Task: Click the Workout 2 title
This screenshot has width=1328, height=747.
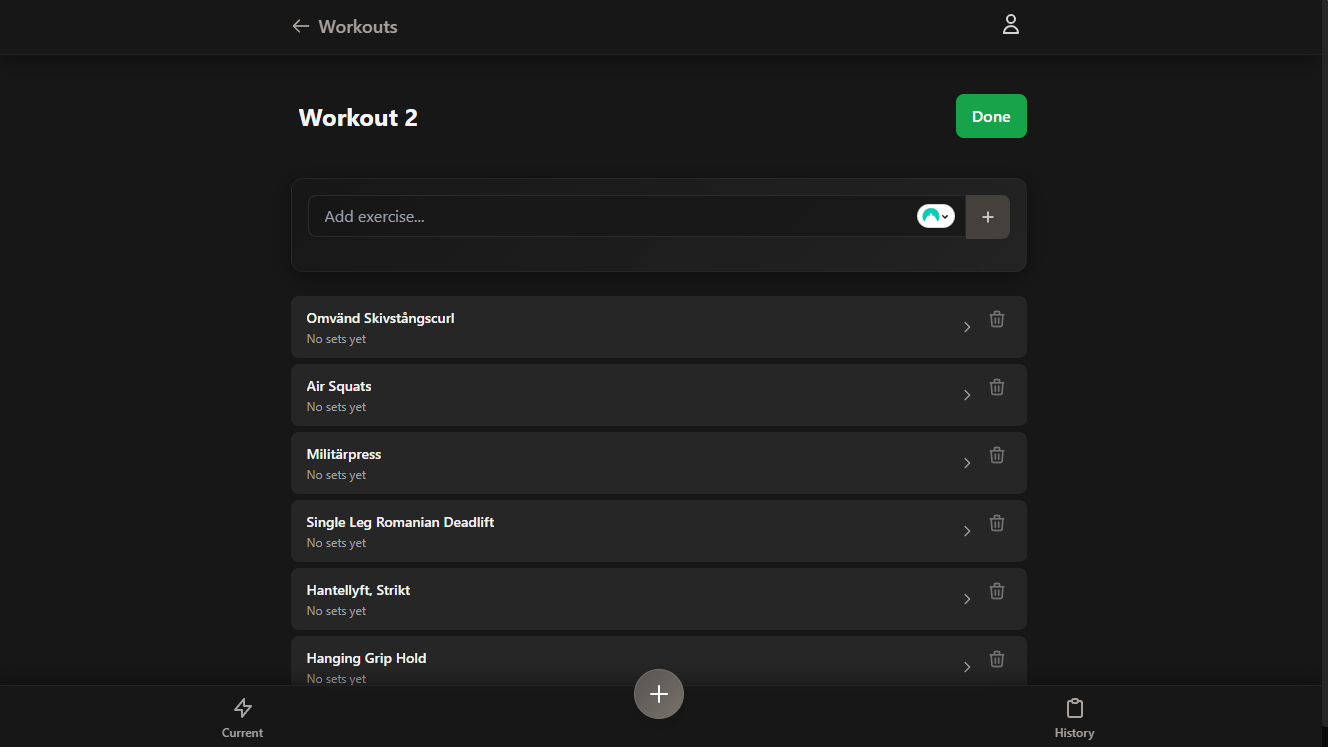Action: tap(358, 118)
